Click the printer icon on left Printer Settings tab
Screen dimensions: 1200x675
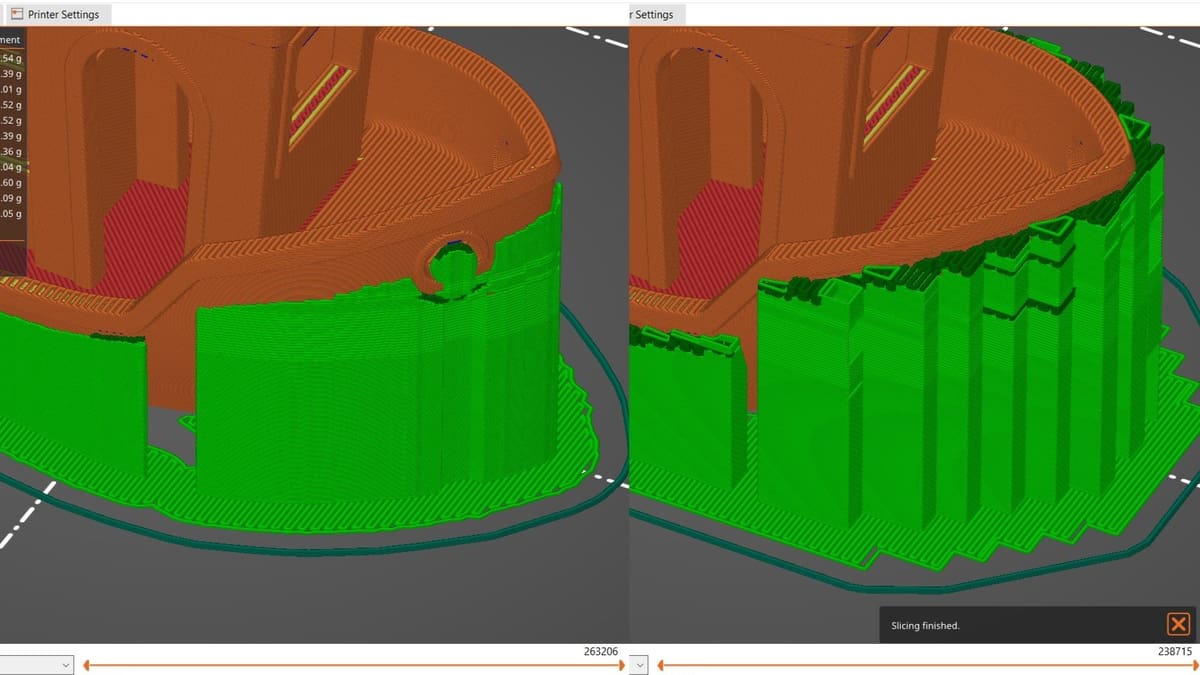click(x=17, y=14)
